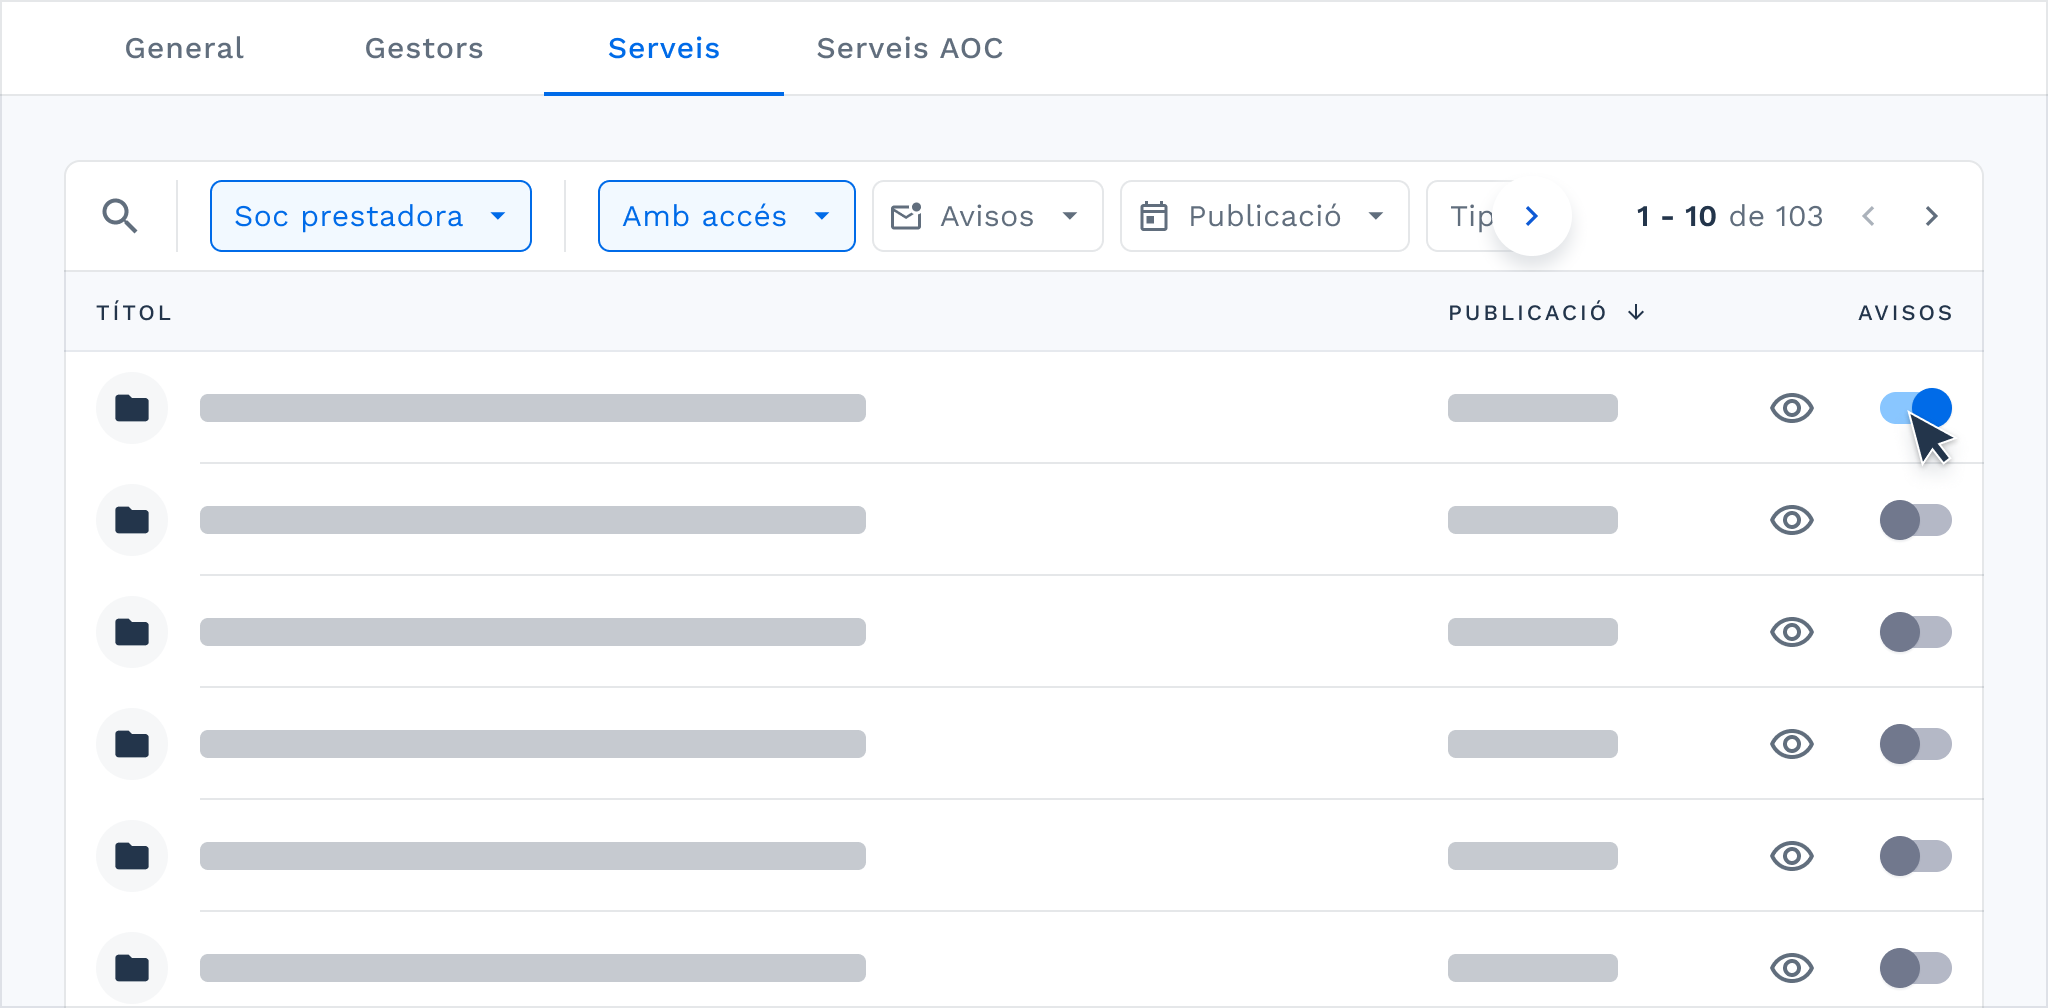Image resolution: width=2048 pixels, height=1008 pixels.
Task: Toggle the eye icon in the first row
Action: click(x=1792, y=408)
